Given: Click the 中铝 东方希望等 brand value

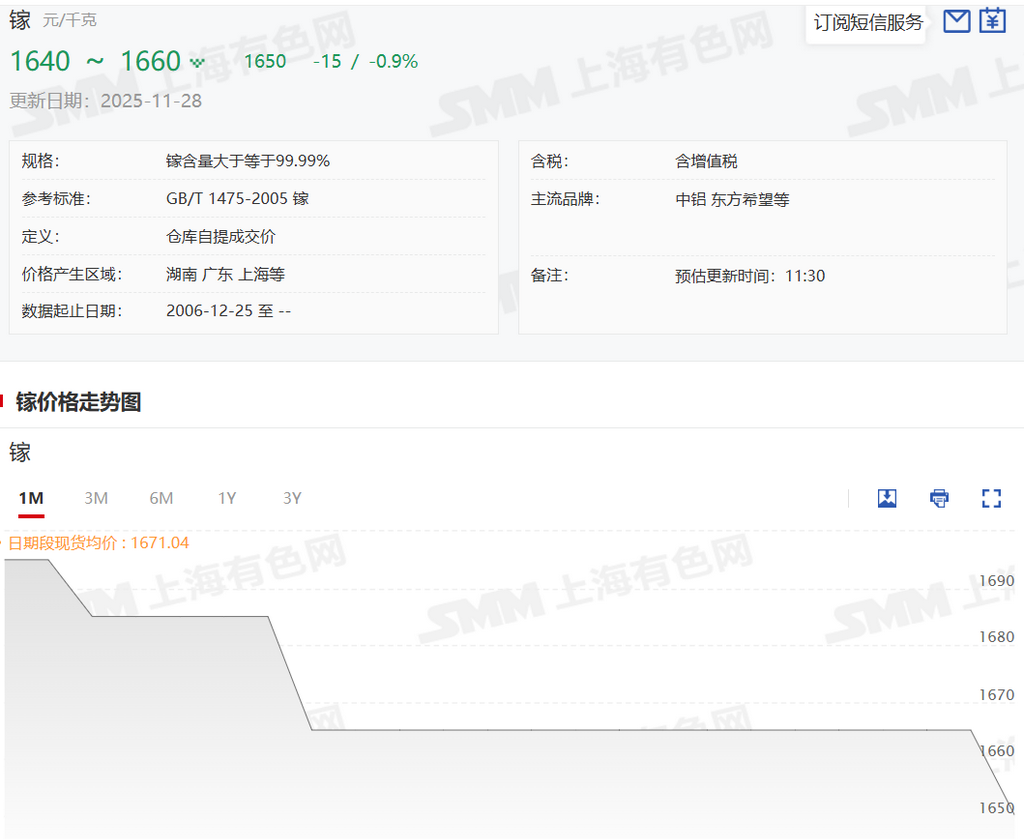Looking at the screenshot, I should click(x=732, y=199).
